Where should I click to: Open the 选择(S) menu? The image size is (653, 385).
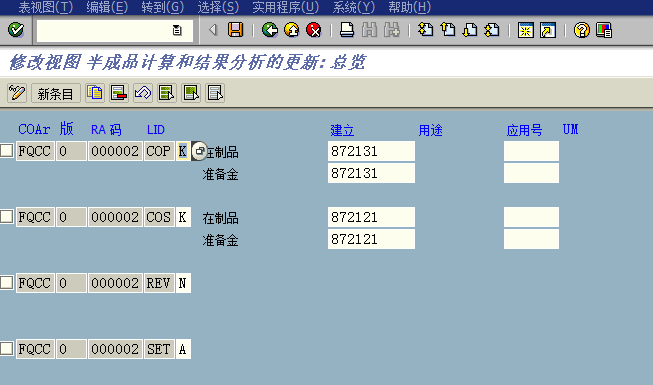218,7
